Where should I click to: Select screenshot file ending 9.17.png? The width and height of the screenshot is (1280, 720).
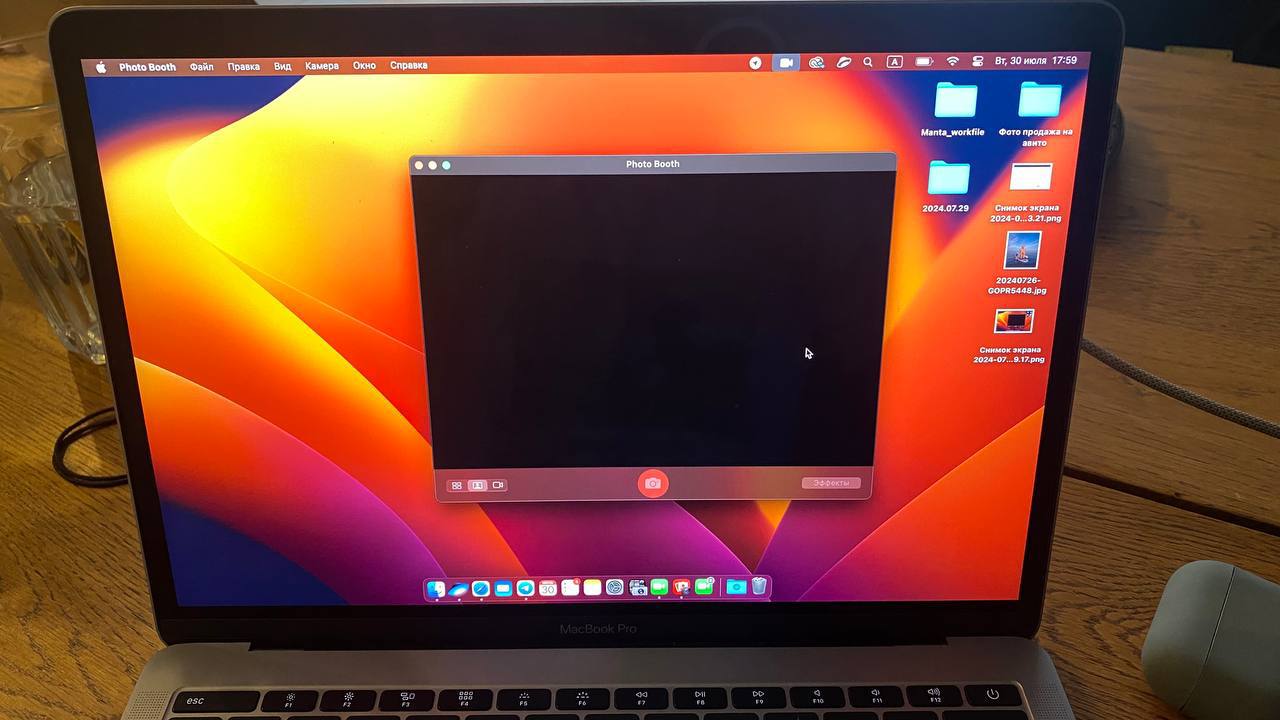[x=1013, y=321]
